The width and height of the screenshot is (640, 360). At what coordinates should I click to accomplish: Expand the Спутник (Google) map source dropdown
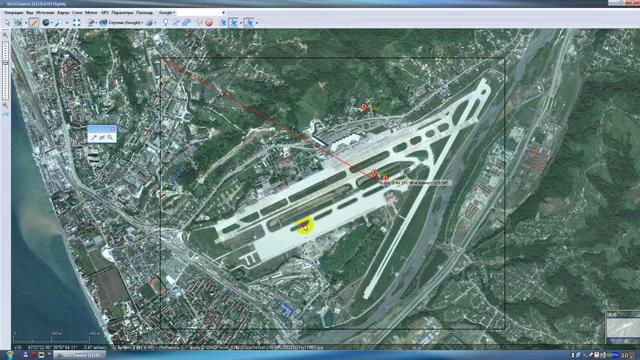click(122, 23)
